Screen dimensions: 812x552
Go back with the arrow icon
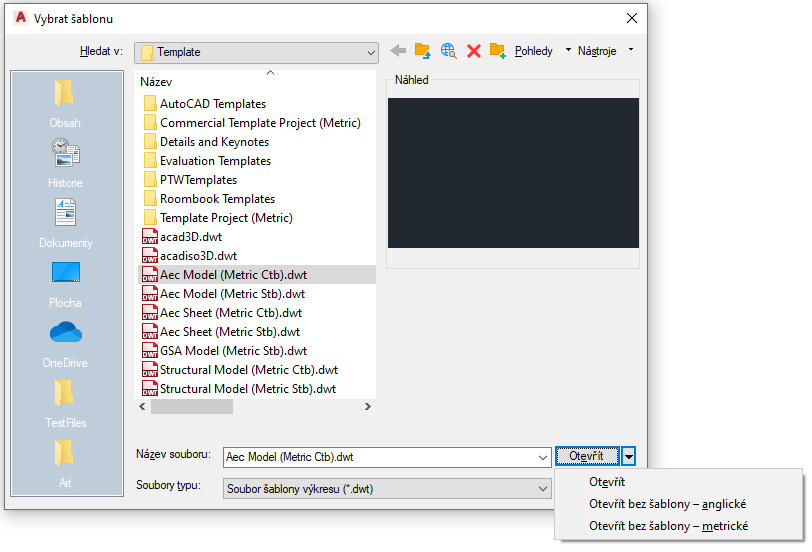[398, 51]
